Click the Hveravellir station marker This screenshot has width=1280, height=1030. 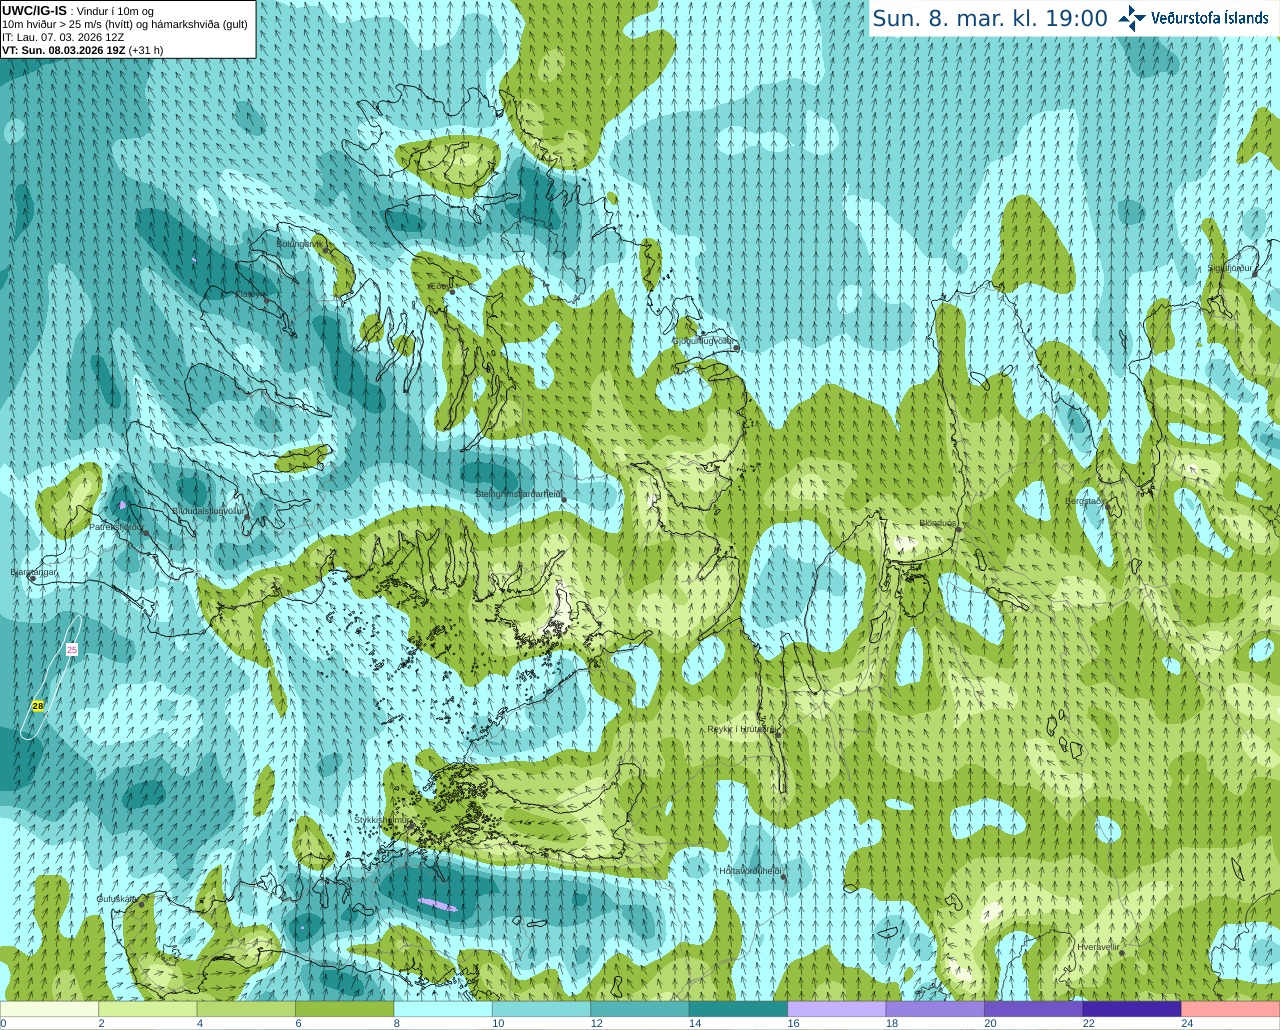click(1122, 953)
